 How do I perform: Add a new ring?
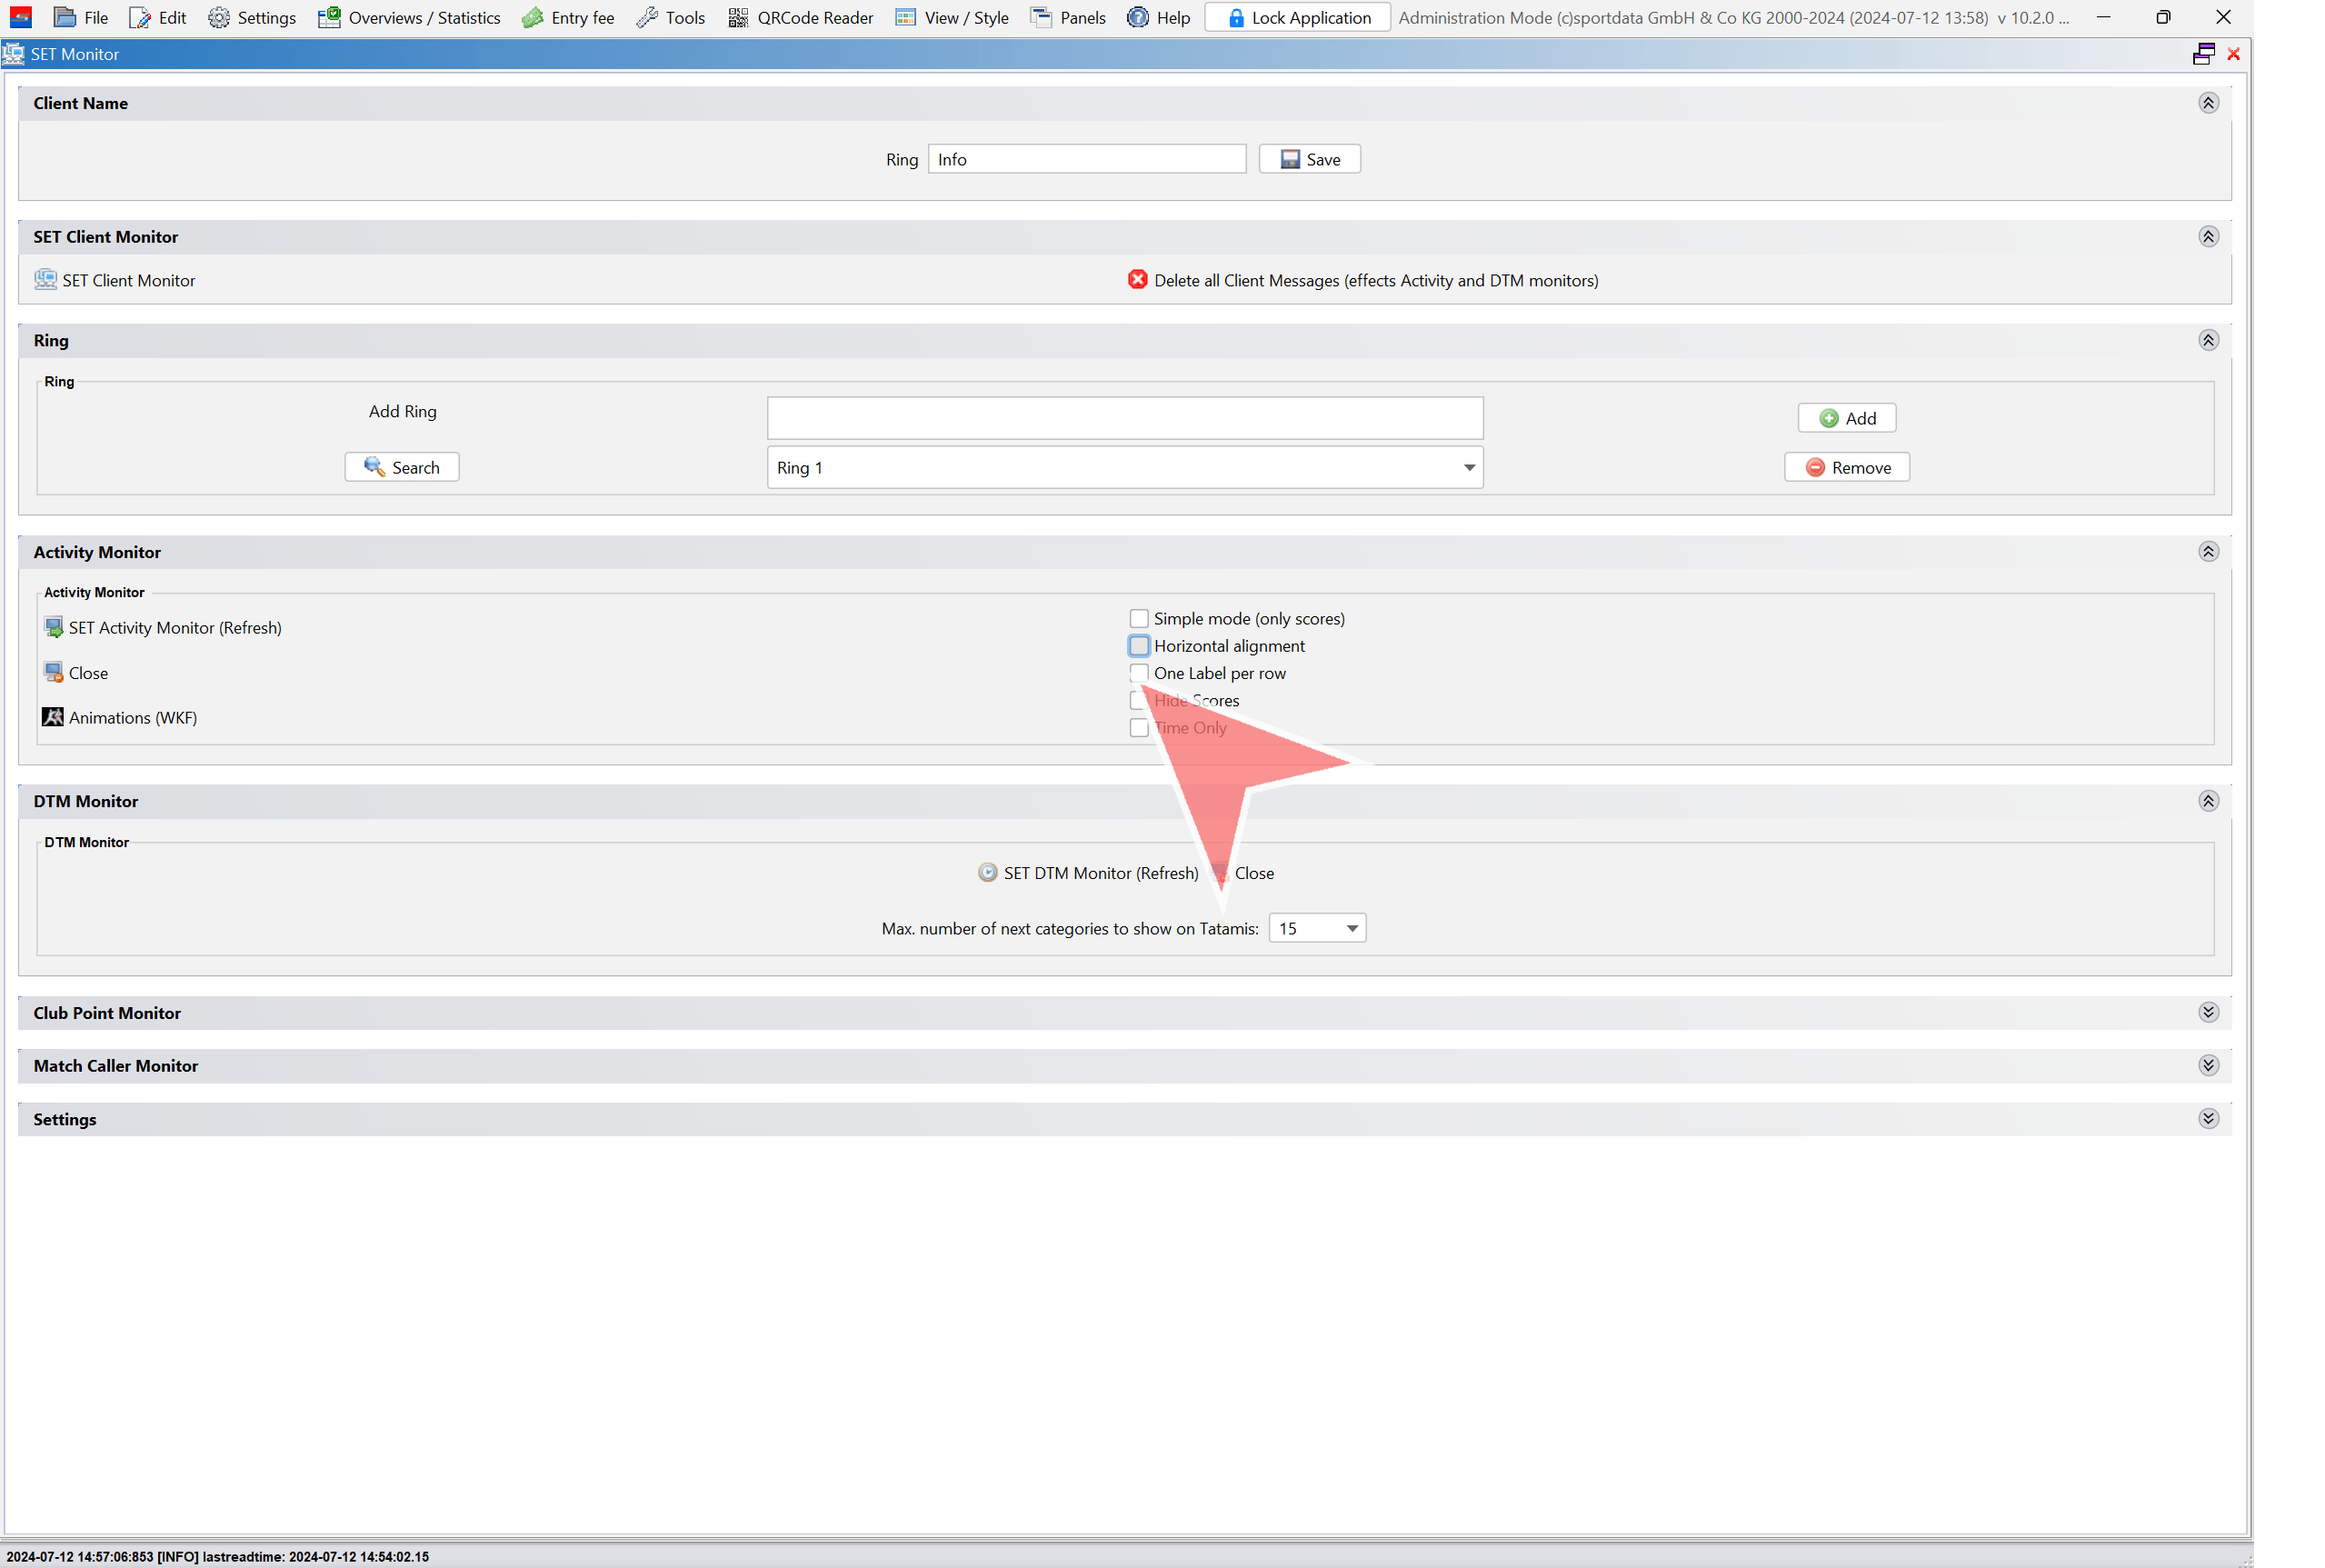pyautogui.click(x=1846, y=418)
